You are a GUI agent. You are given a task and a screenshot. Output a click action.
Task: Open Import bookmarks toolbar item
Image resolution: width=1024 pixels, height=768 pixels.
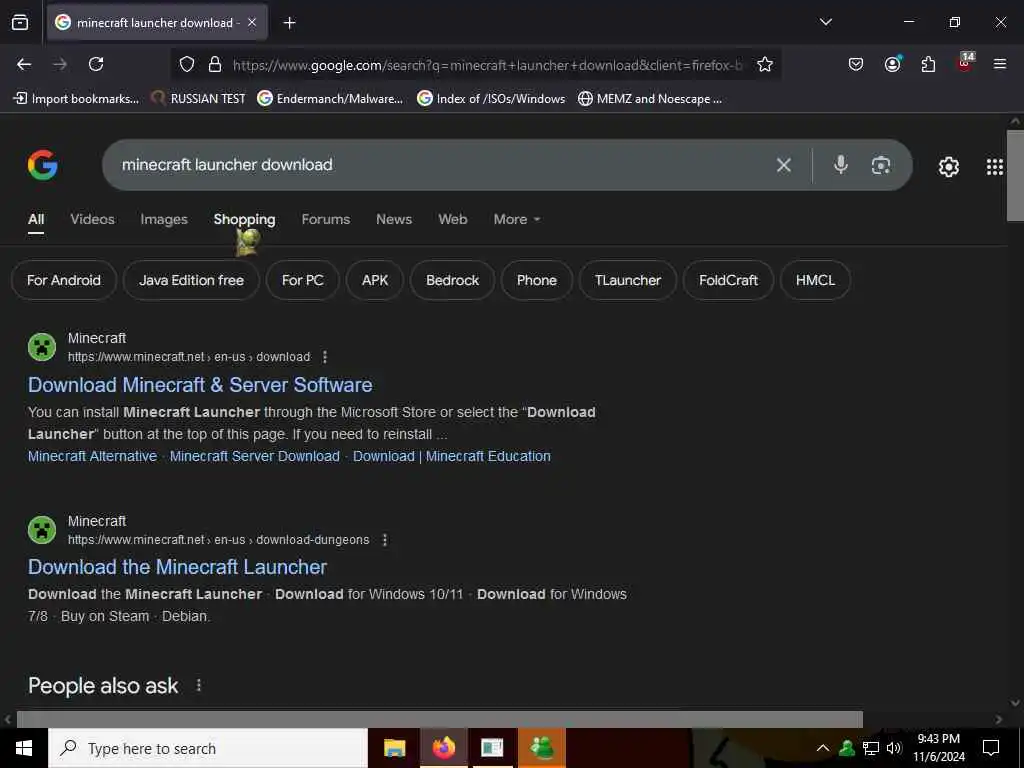[x=76, y=99]
